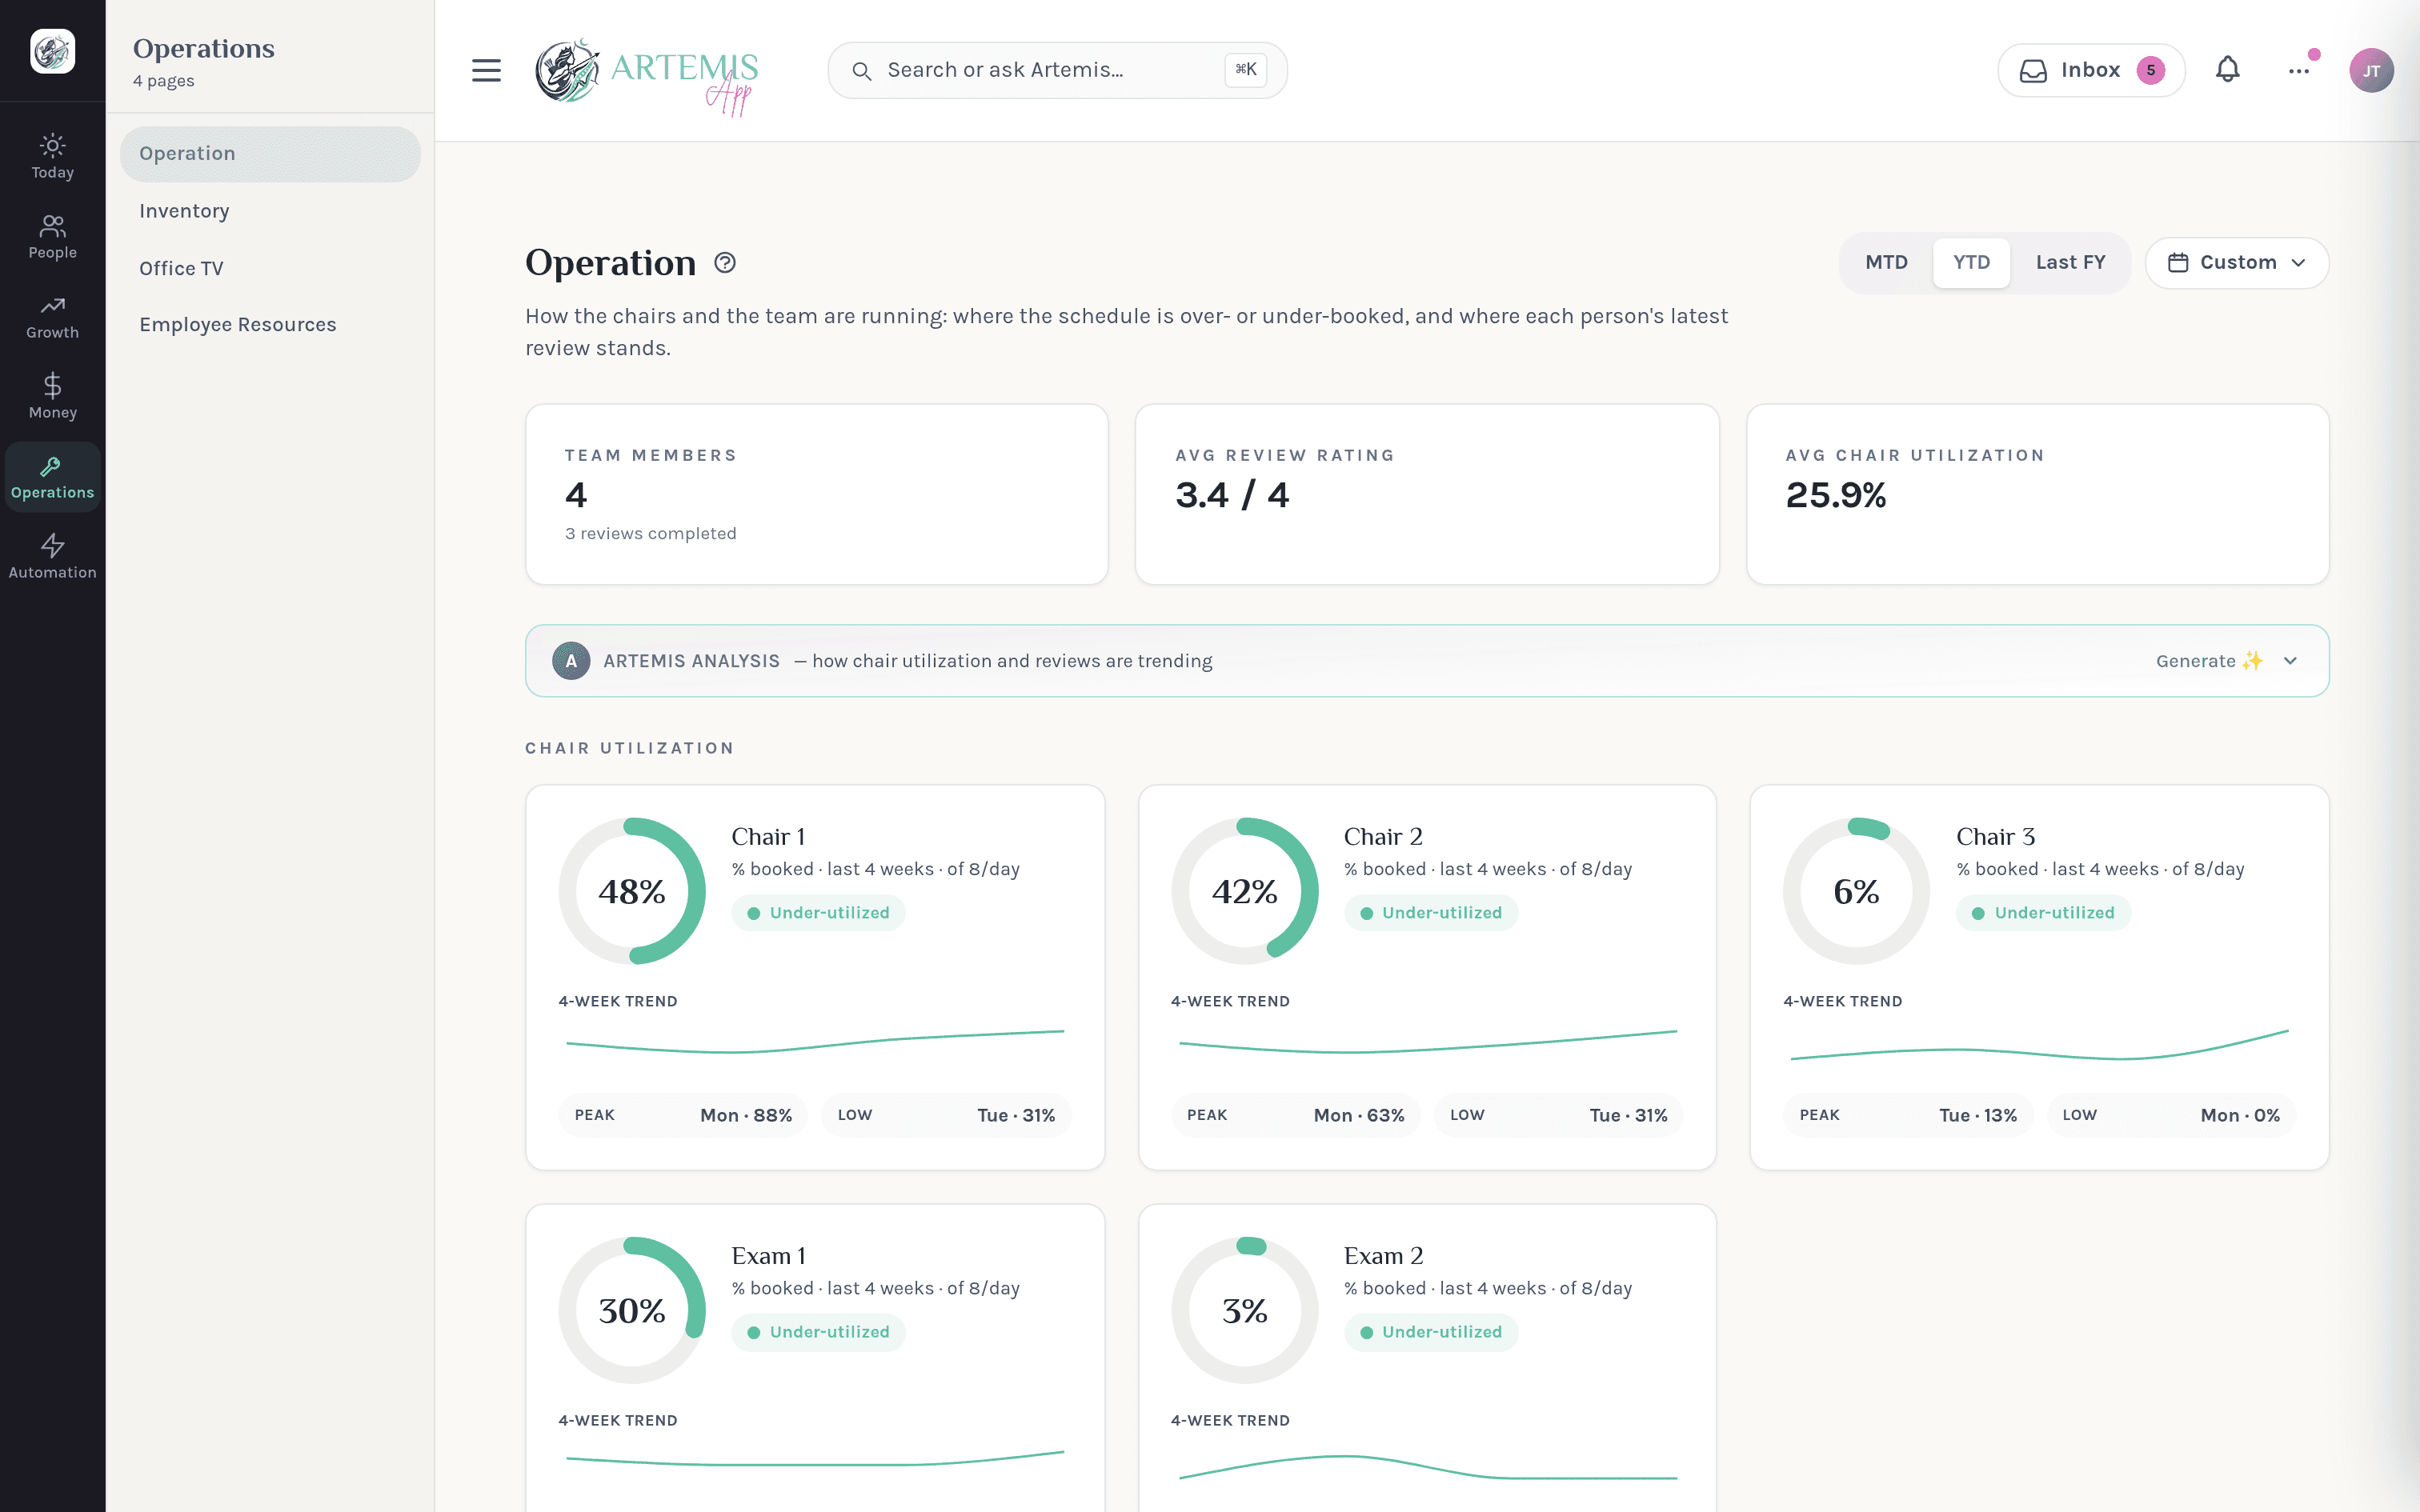The image size is (2420, 1512).
Task: Open the Today section
Action: pyautogui.click(x=52, y=157)
